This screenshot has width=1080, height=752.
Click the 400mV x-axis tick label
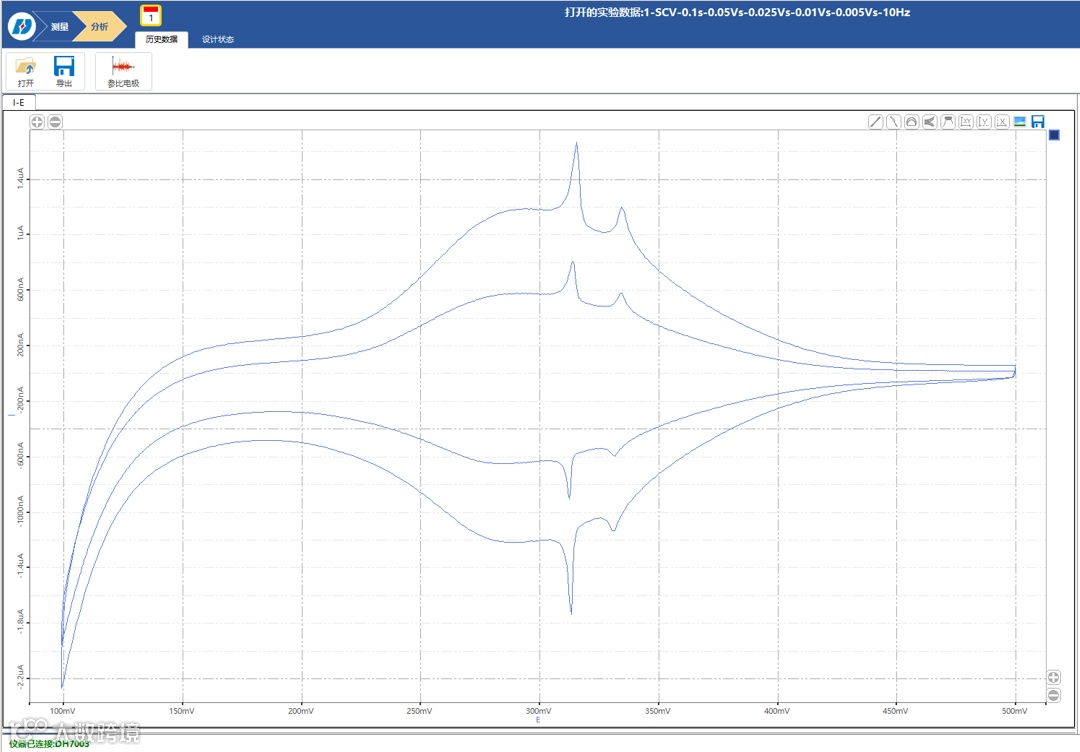coord(776,711)
